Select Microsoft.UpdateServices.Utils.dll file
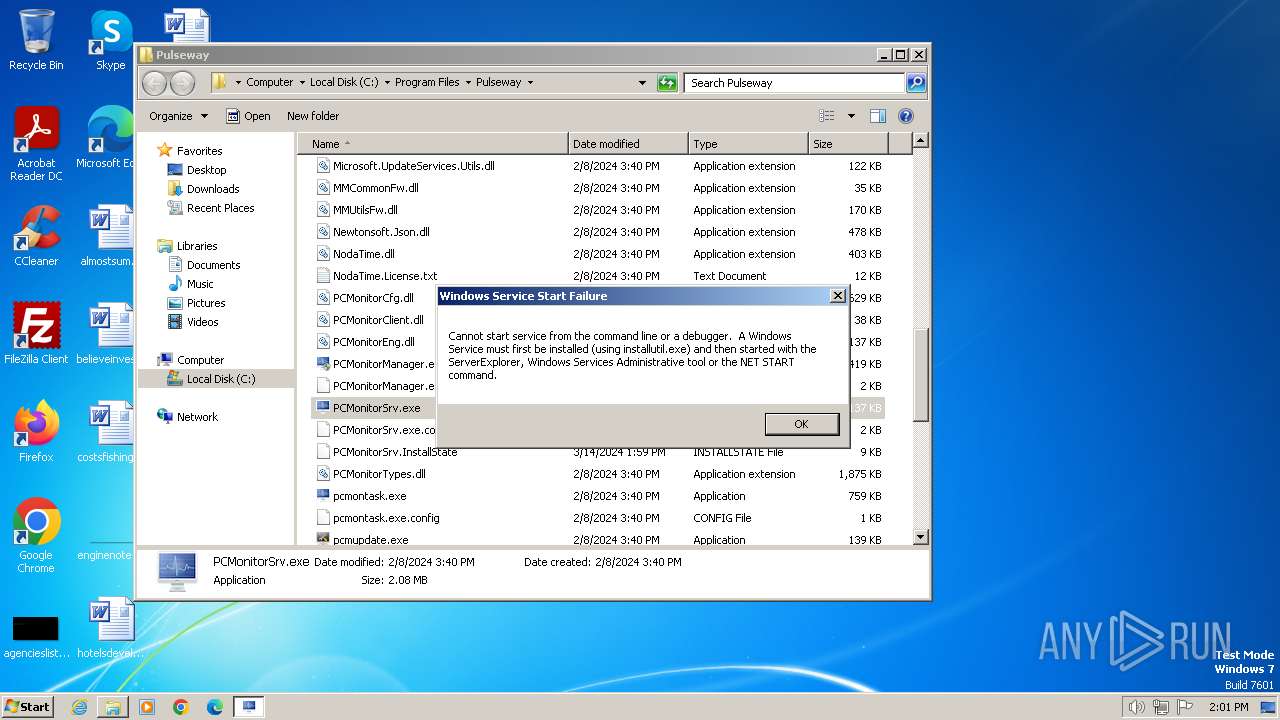 click(x=413, y=166)
